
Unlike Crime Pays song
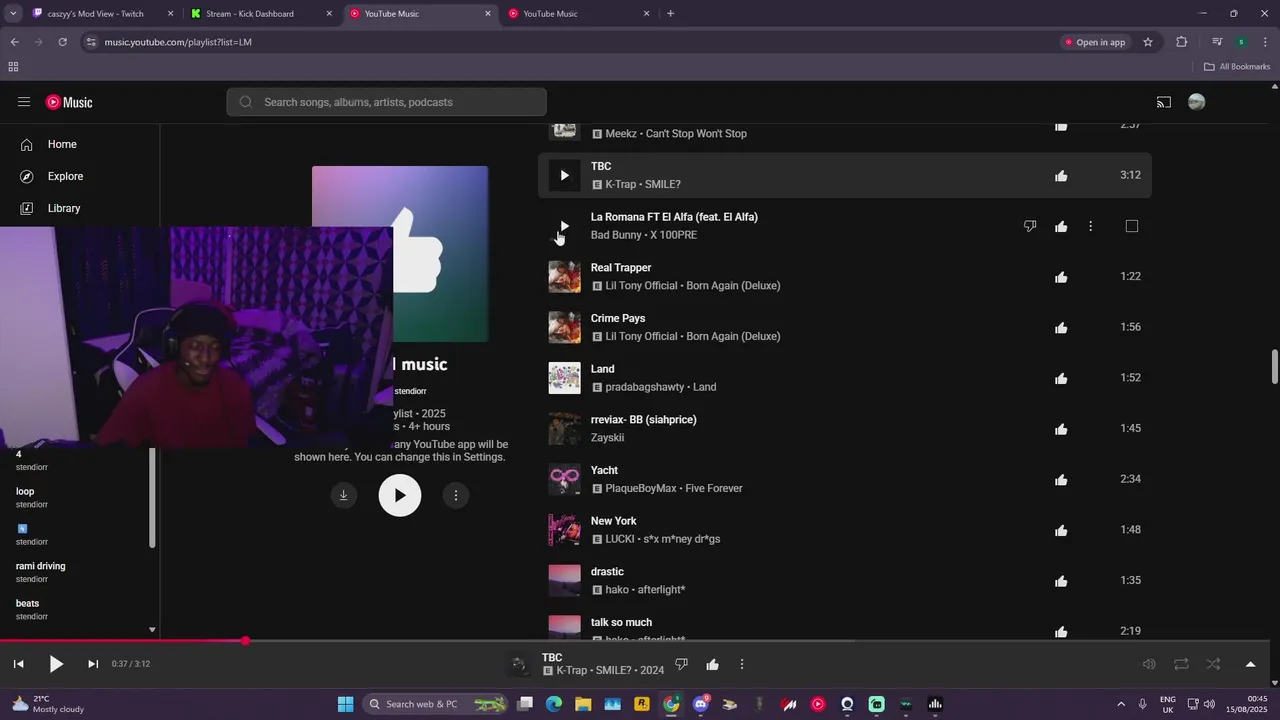(1061, 328)
